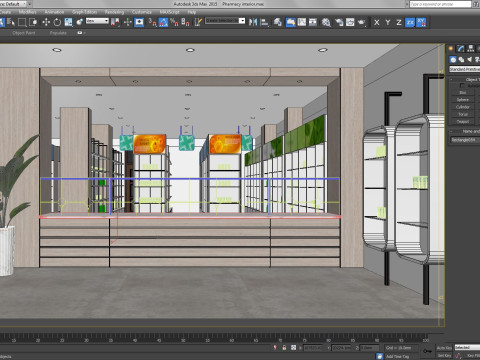Toggle Spinner Snap
This screenshot has height=360, width=480.
tap(186, 22)
